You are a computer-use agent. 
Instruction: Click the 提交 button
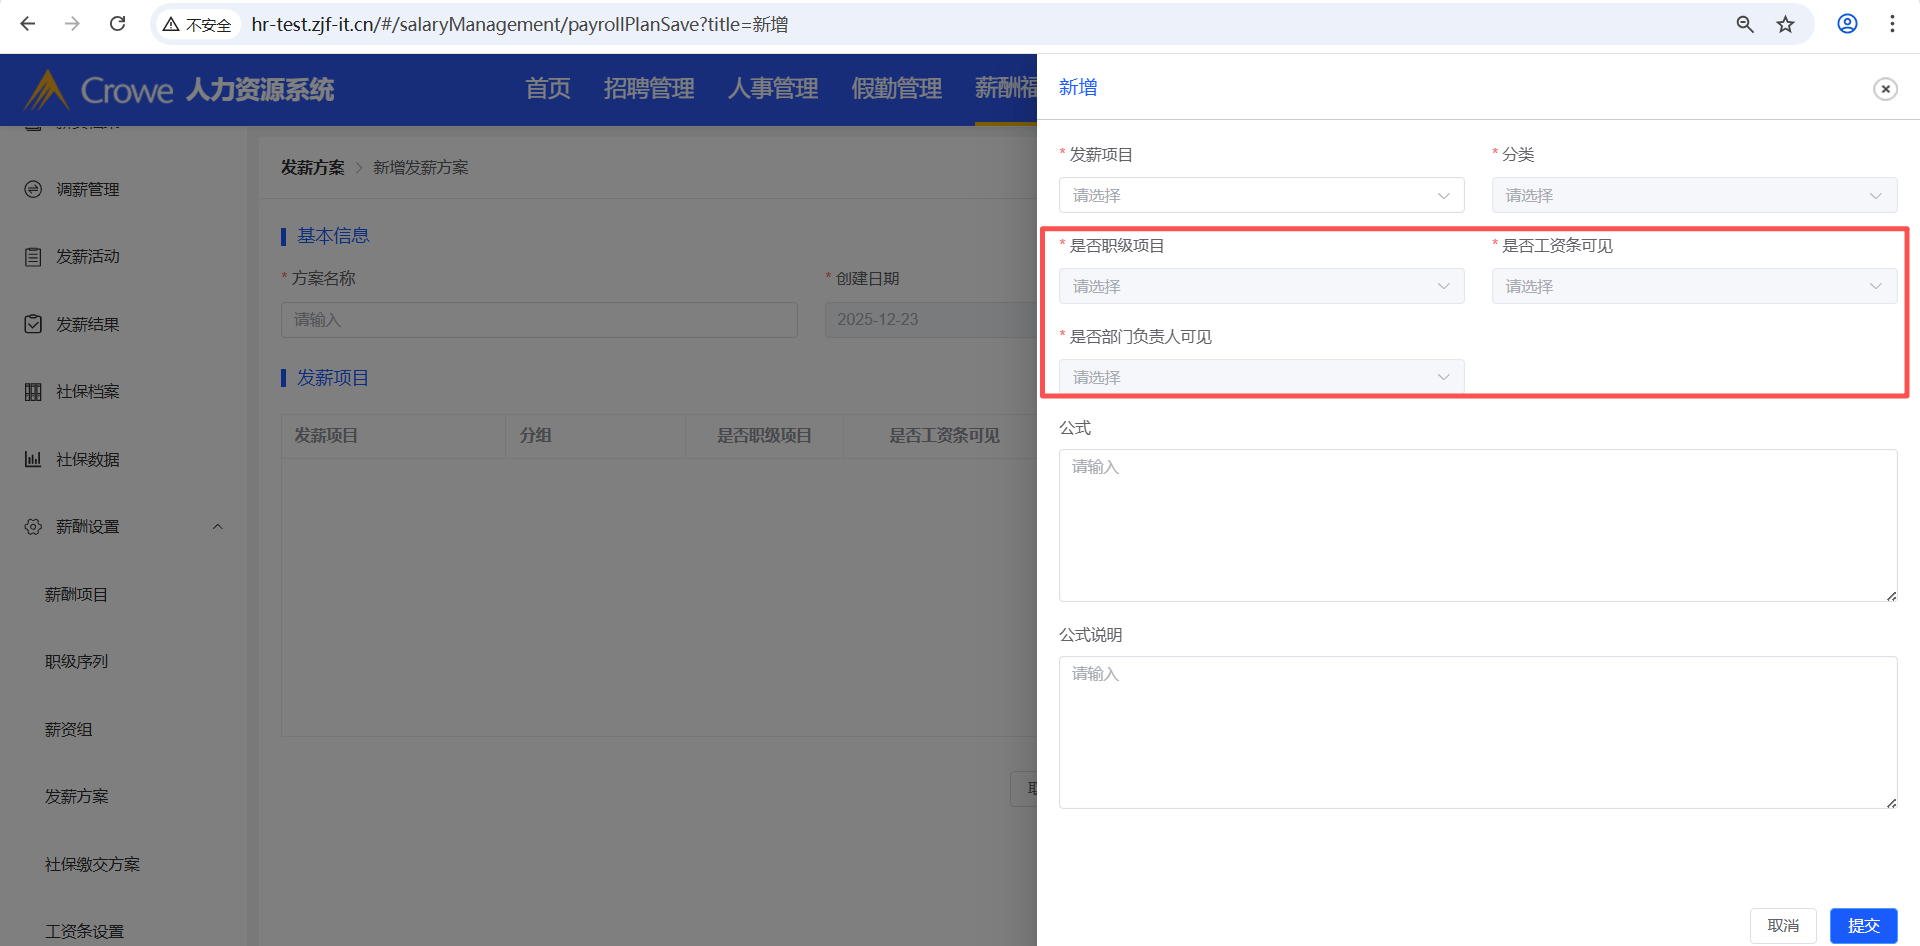pos(1863,926)
